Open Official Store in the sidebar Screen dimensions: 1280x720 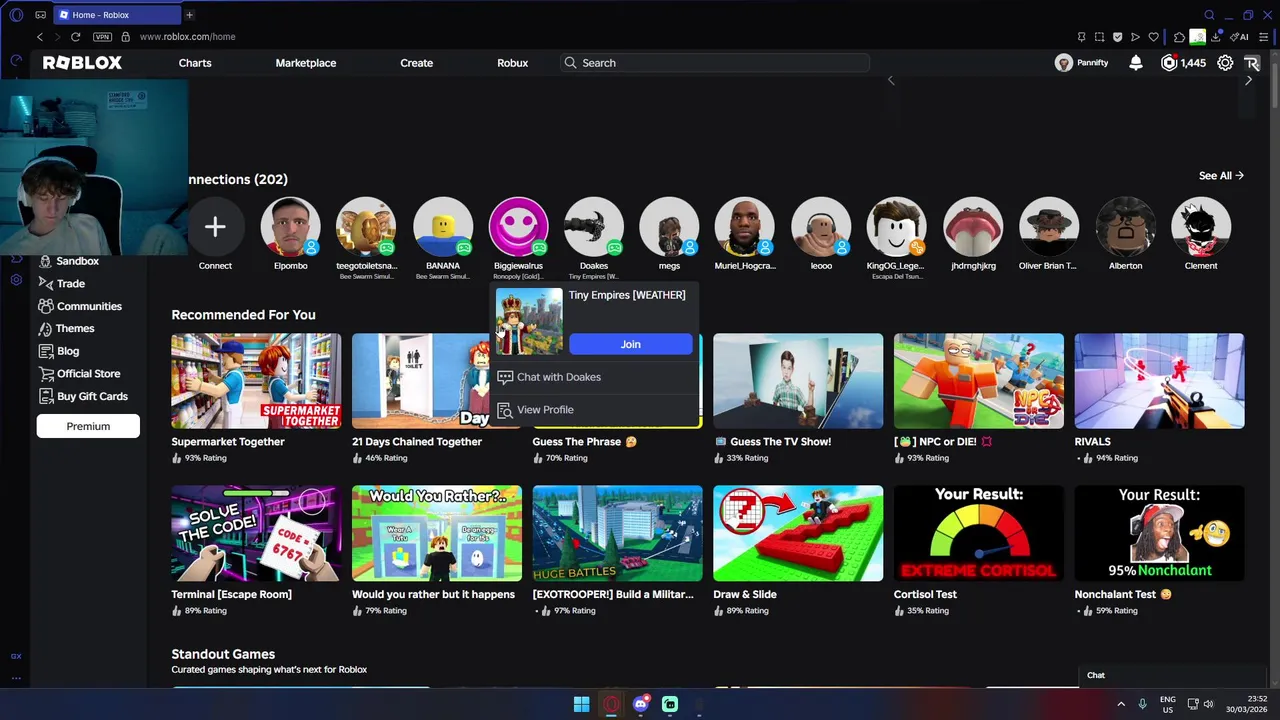(79, 374)
